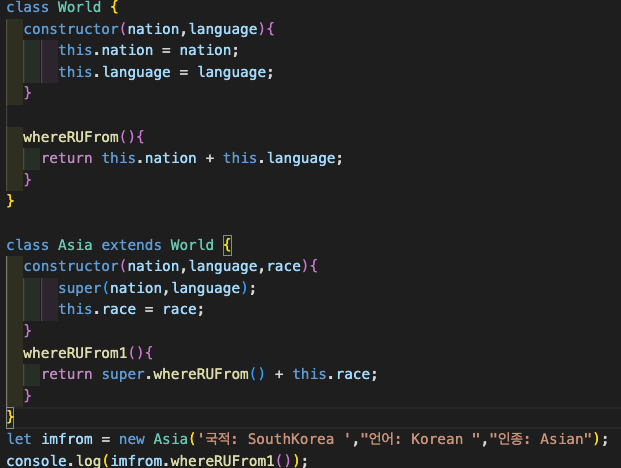Click 'whereRUFrom1' in the console.log call

(222, 461)
